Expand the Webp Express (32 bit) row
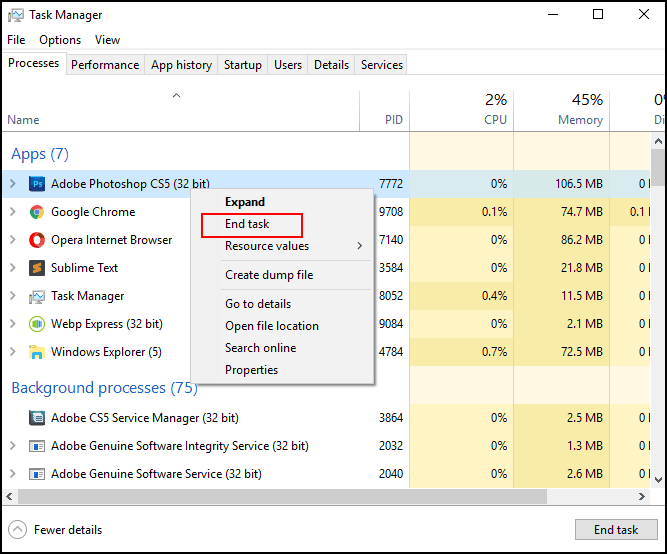667x554 pixels. pyautogui.click(x=13, y=324)
